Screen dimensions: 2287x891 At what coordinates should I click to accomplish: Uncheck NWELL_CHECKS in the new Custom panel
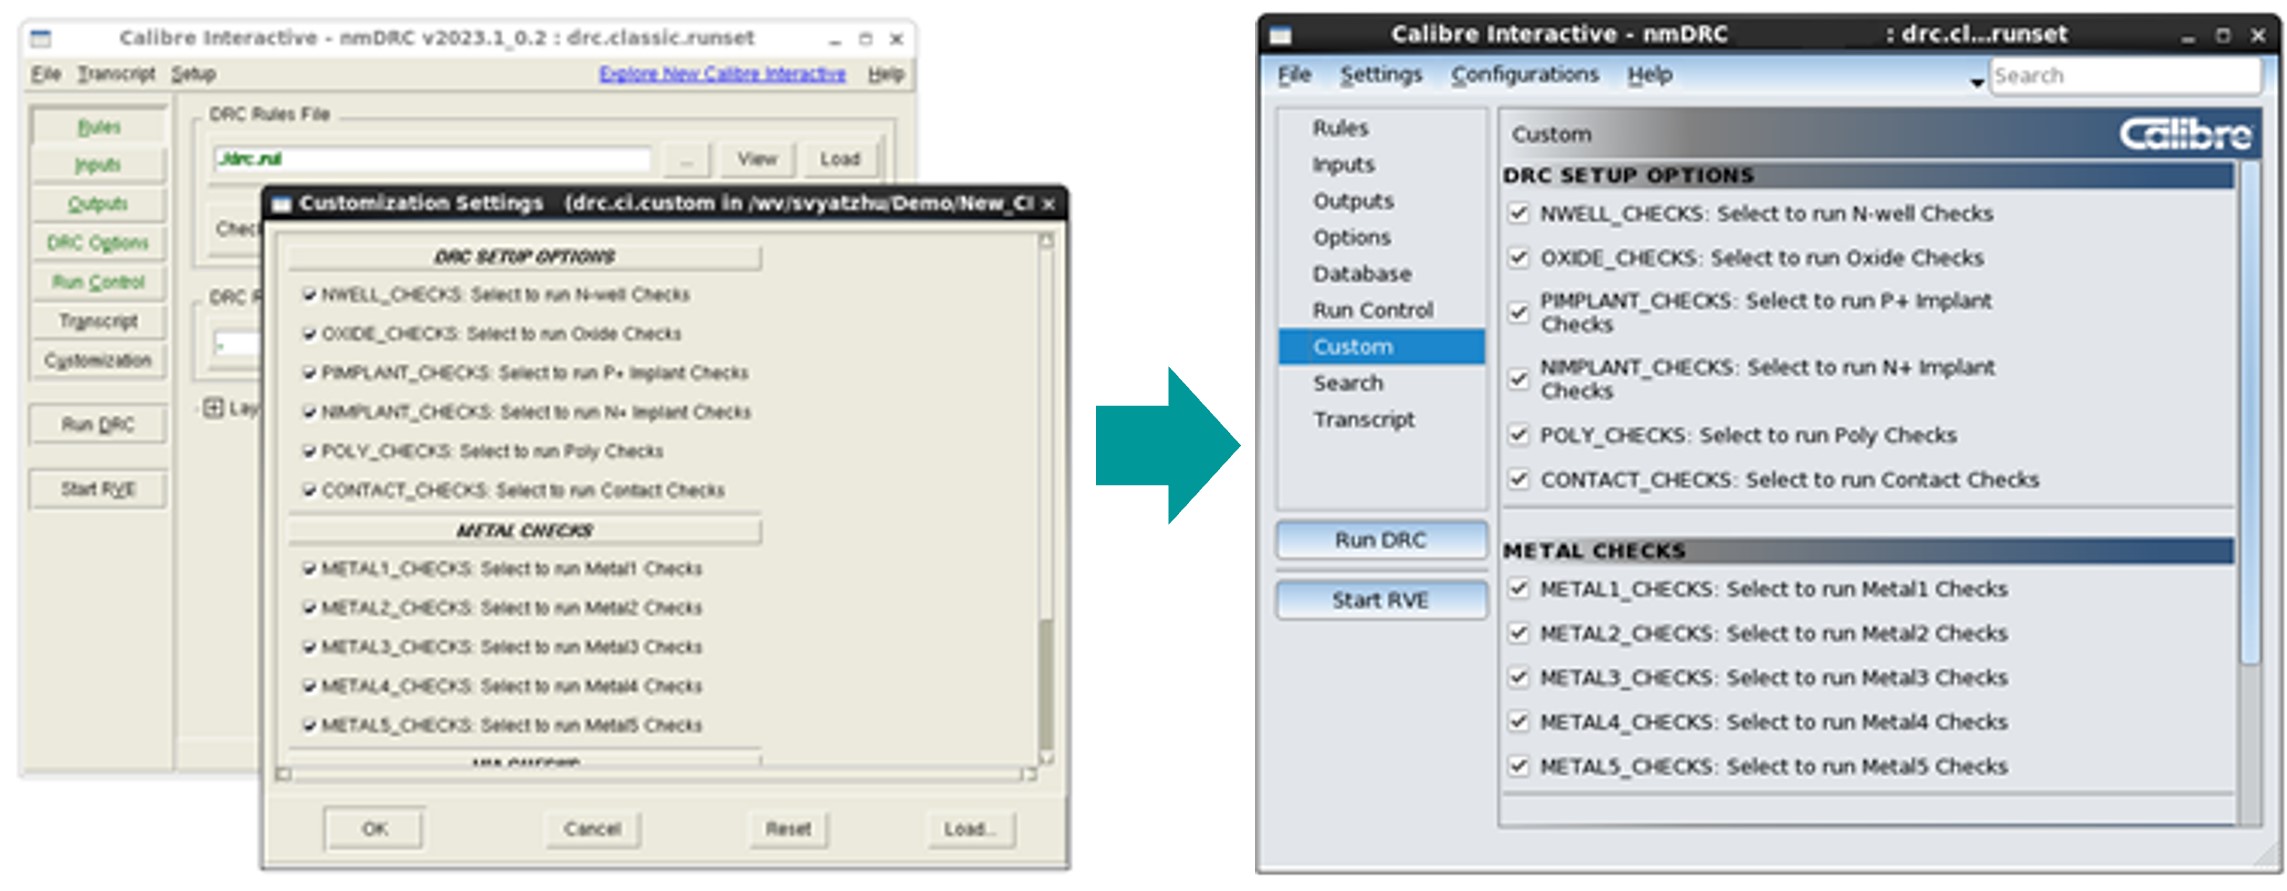(1519, 213)
